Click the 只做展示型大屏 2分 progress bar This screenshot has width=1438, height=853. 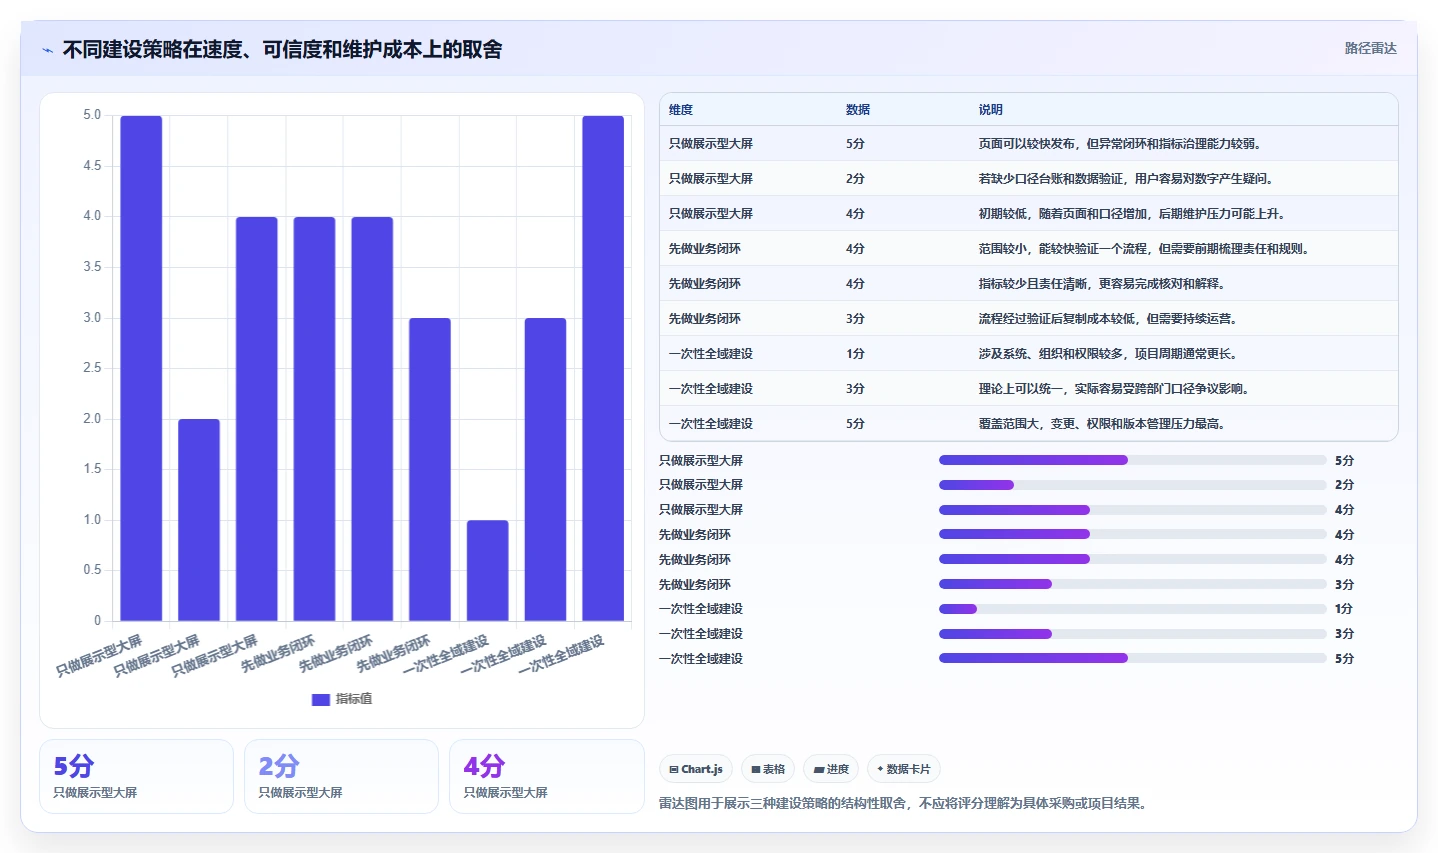(1133, 485)
